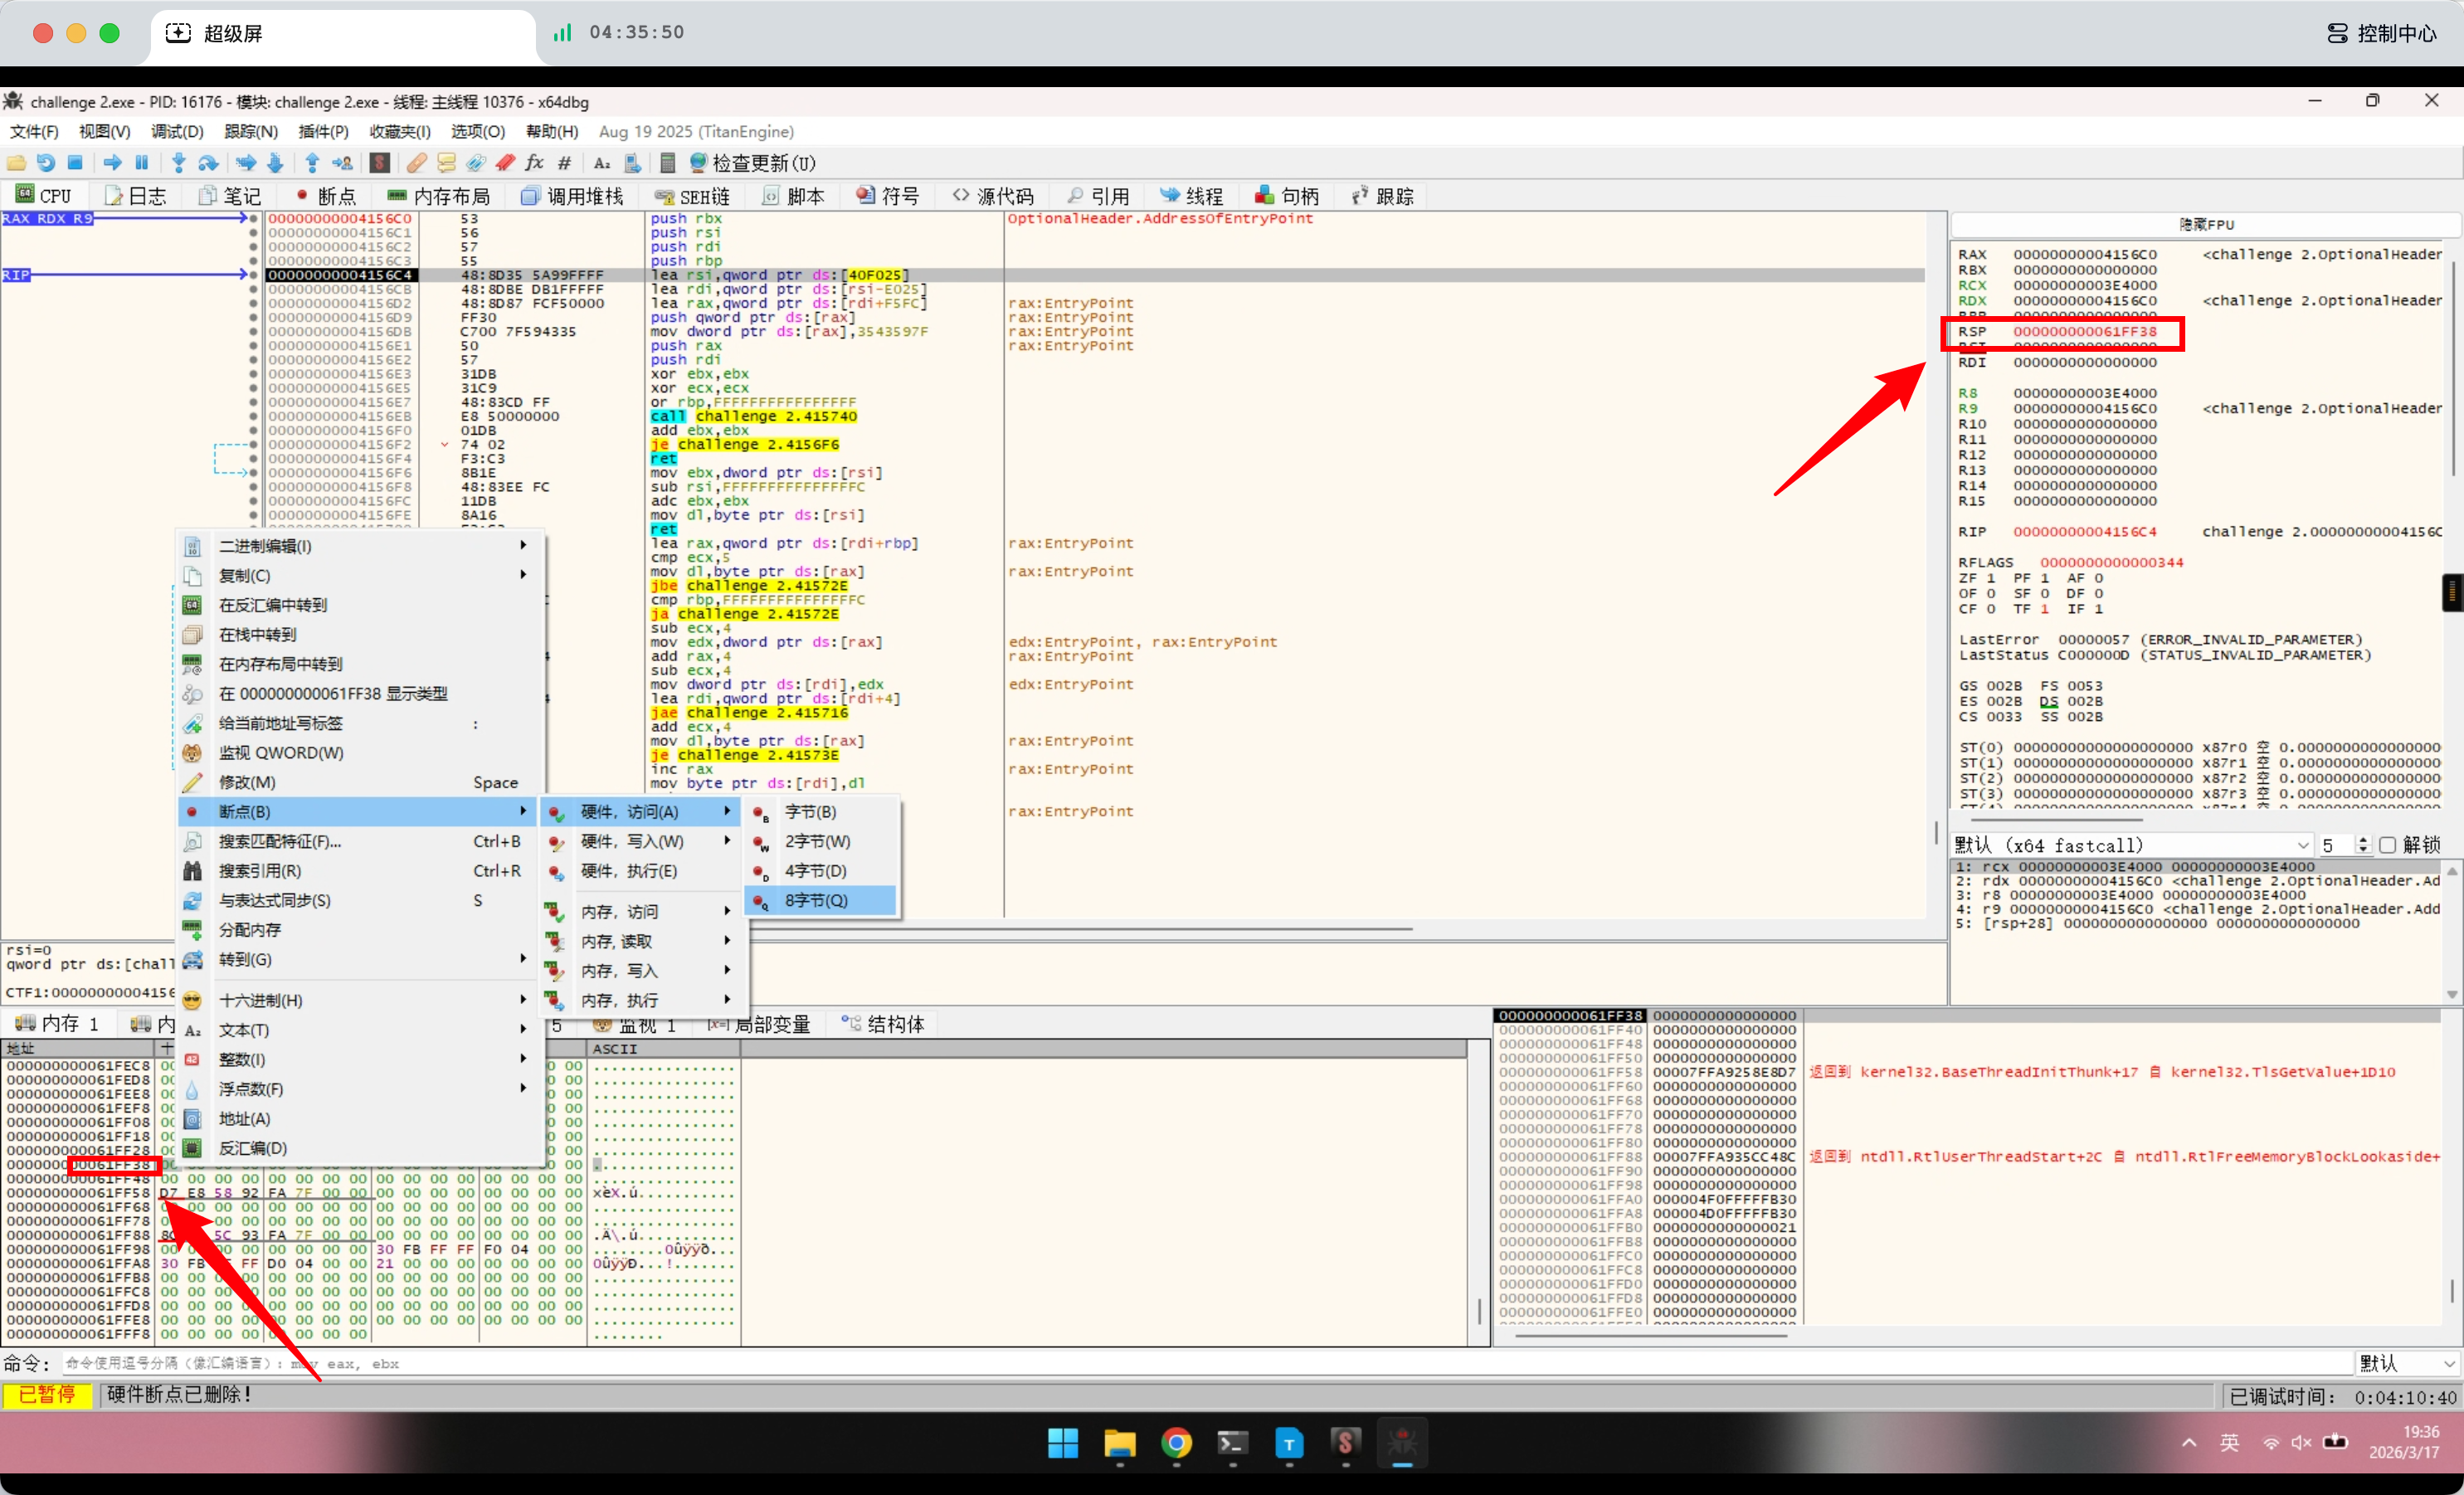The image size is (2464, 1495).
Task: Open the 默认 dropdown beside the command bar
Action: [x=2407, y=1363]
